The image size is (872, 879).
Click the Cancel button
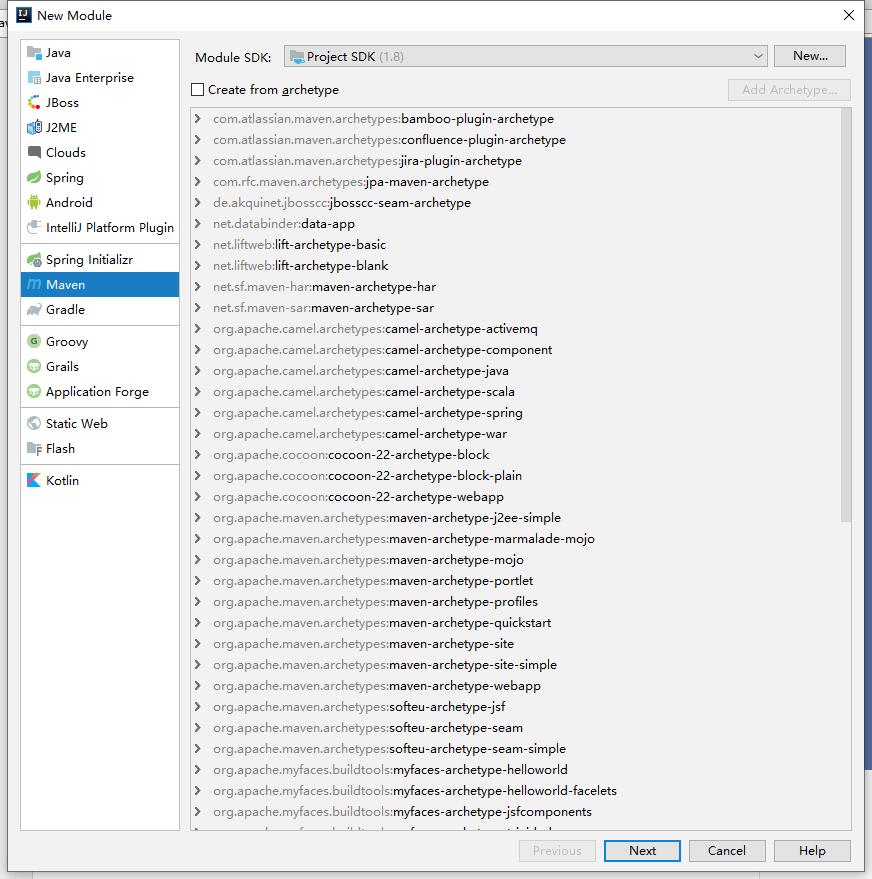pos(727,851)
